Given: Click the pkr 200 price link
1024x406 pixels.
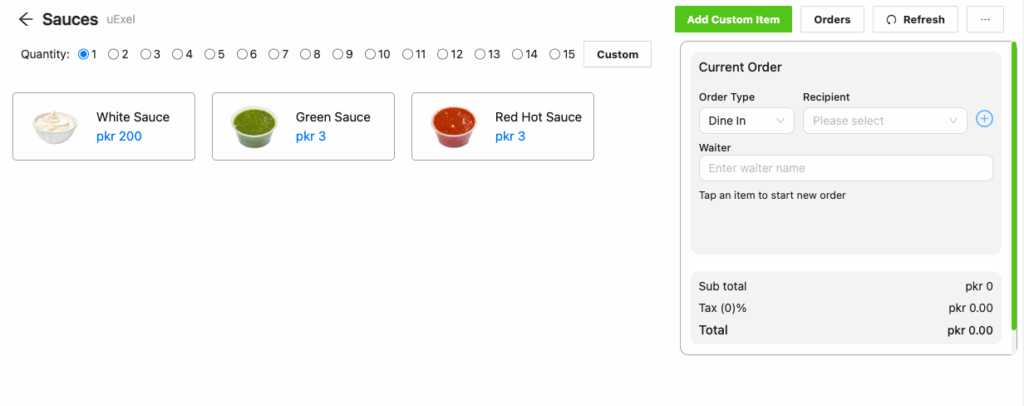Looking at the screenshot, I should click(x=119, y=136).
